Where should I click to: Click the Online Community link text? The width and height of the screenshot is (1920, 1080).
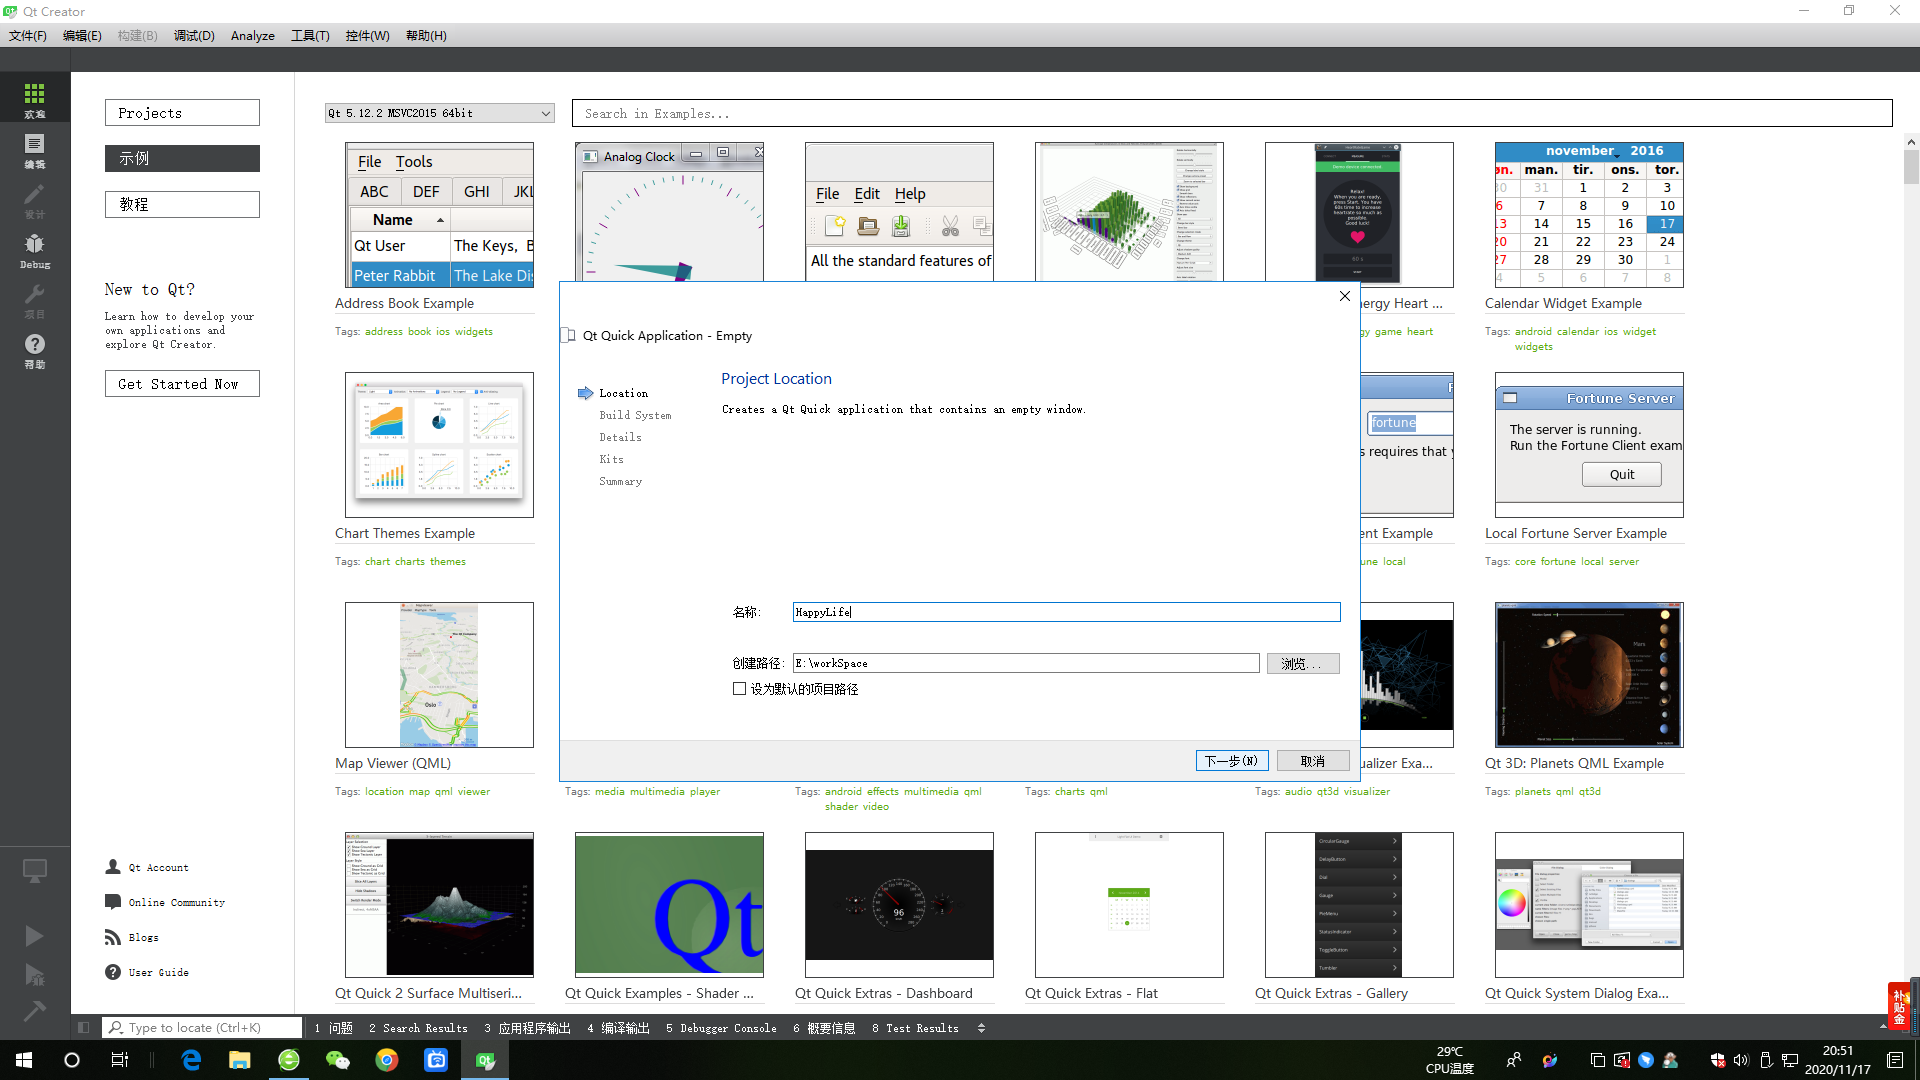tap(177, 902)
